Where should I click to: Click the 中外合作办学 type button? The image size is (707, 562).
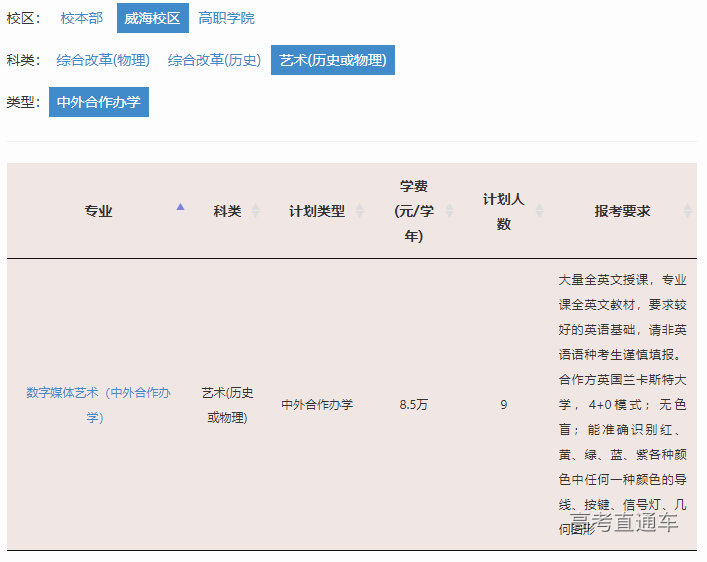99,102
